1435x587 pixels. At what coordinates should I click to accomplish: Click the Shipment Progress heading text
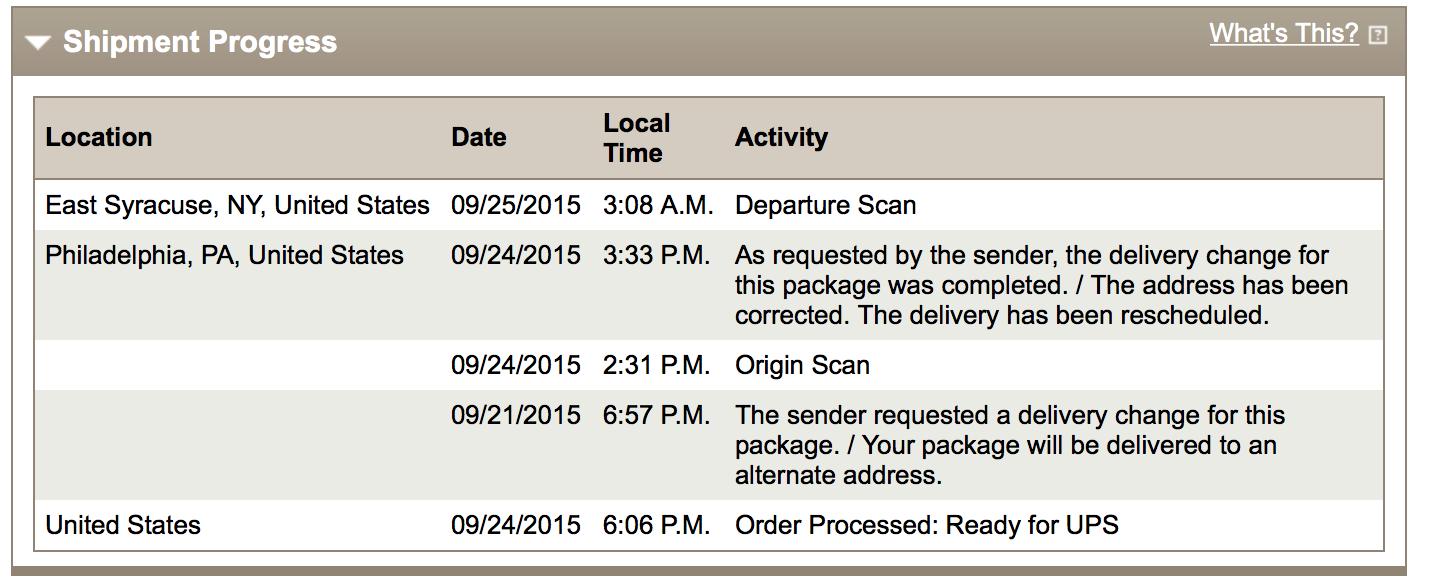[200, 43]
